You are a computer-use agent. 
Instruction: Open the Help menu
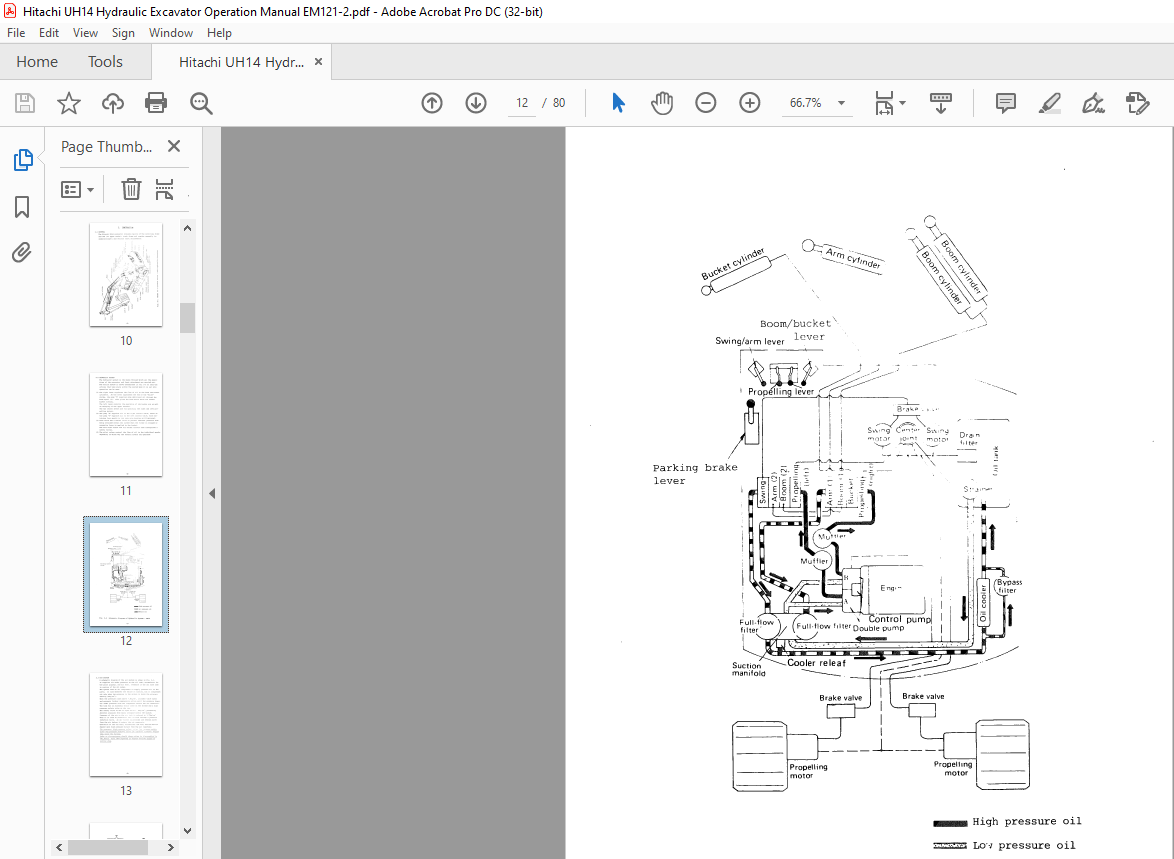click(x=219, y=33)
